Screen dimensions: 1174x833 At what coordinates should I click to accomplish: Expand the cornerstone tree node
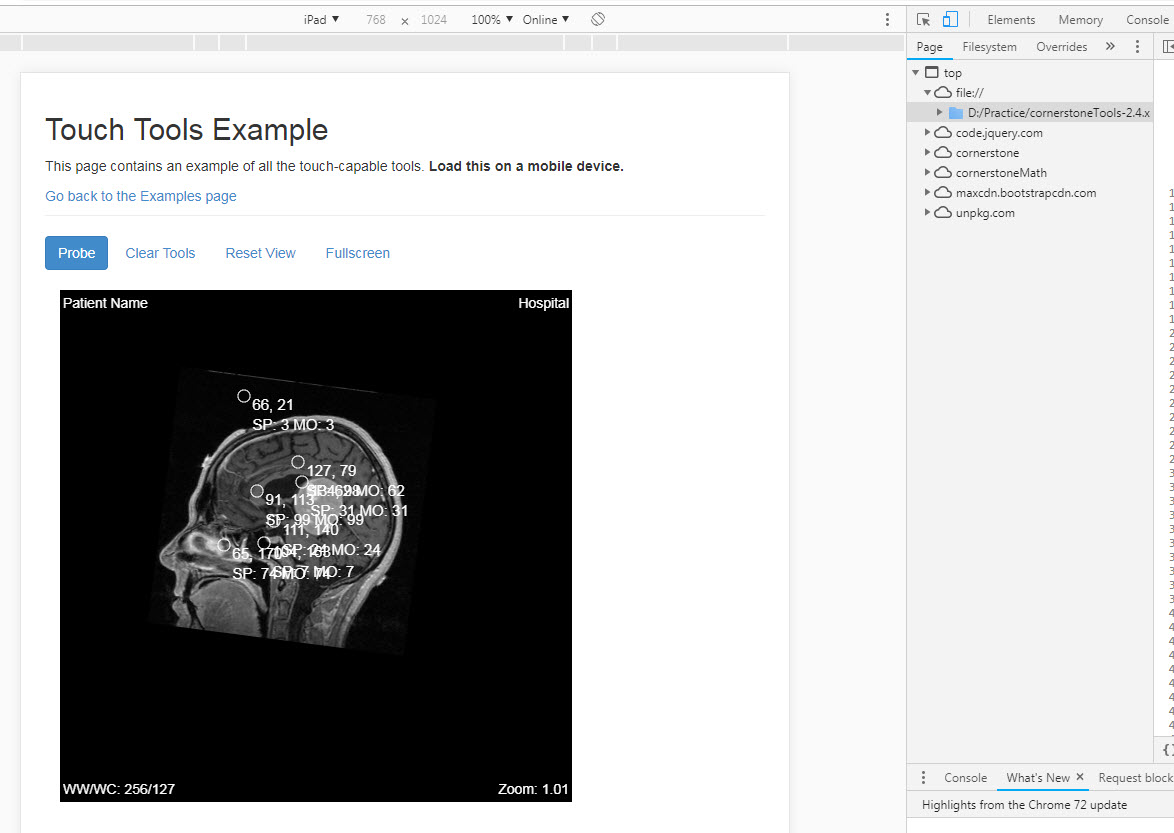927,152
